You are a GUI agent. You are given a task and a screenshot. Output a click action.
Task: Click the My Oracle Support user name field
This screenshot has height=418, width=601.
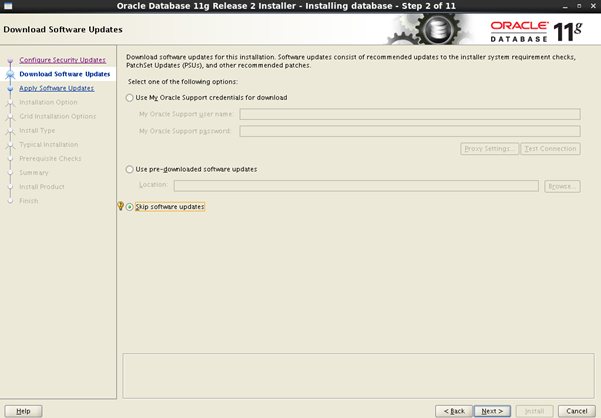(410, 114)
